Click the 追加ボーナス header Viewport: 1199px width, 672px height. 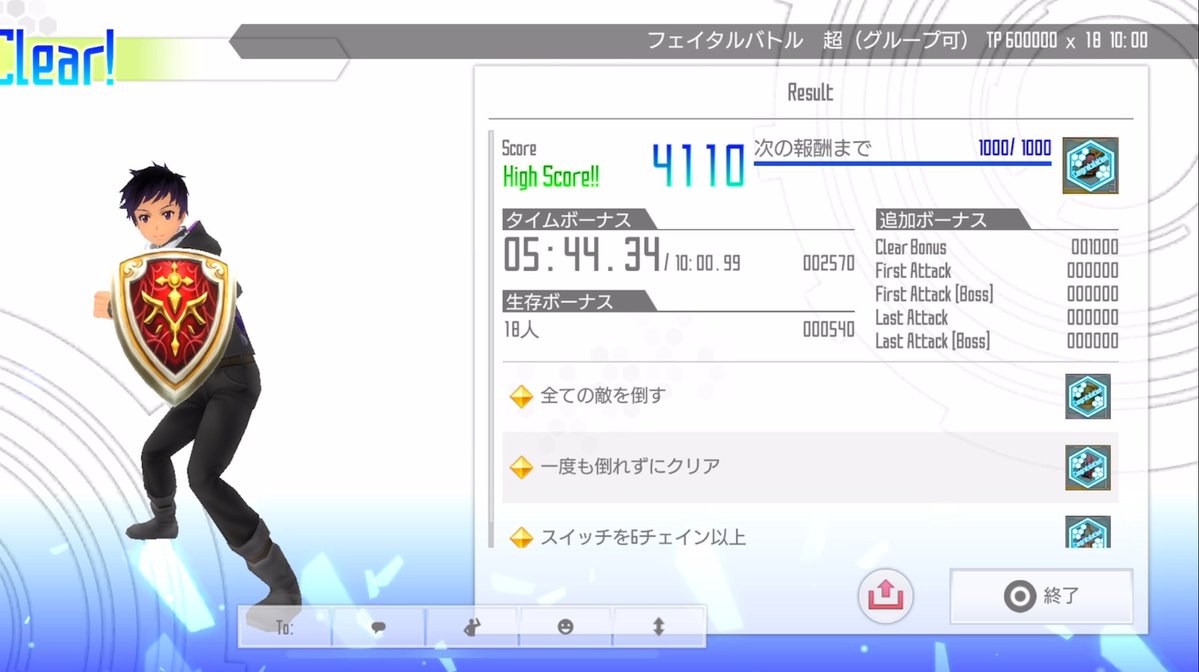pyautogui.click(x=932, y=219)
